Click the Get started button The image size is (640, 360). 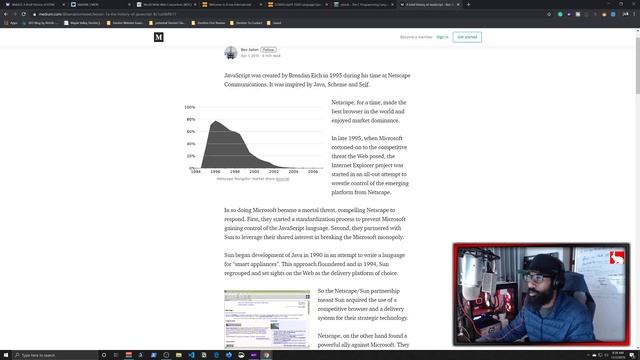coord(467,37)
